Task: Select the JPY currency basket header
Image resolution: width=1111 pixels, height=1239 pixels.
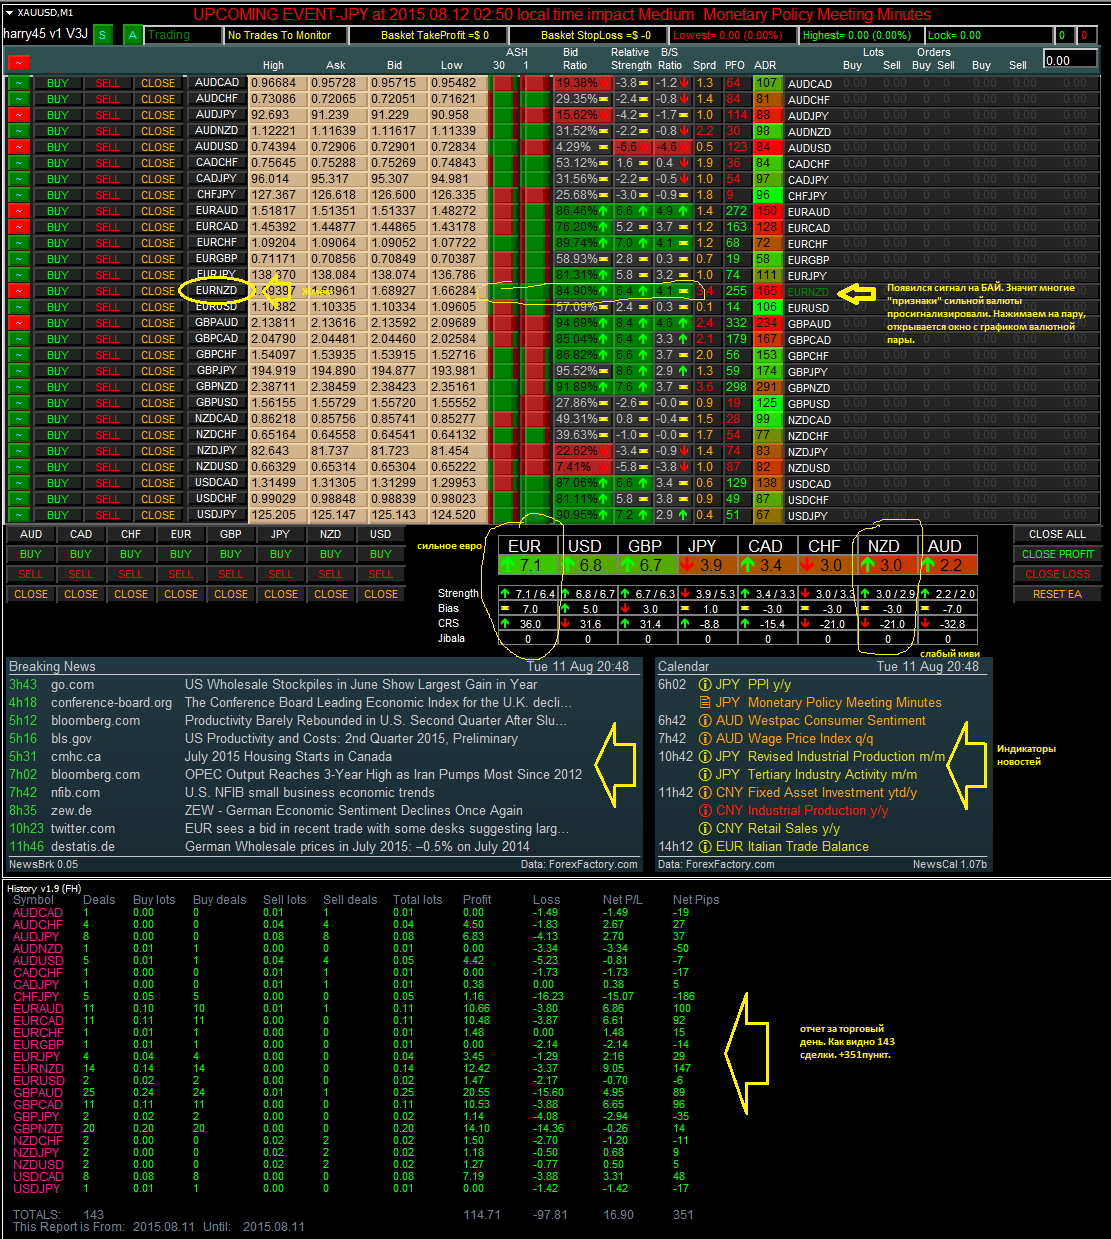Action: (281, 534)
